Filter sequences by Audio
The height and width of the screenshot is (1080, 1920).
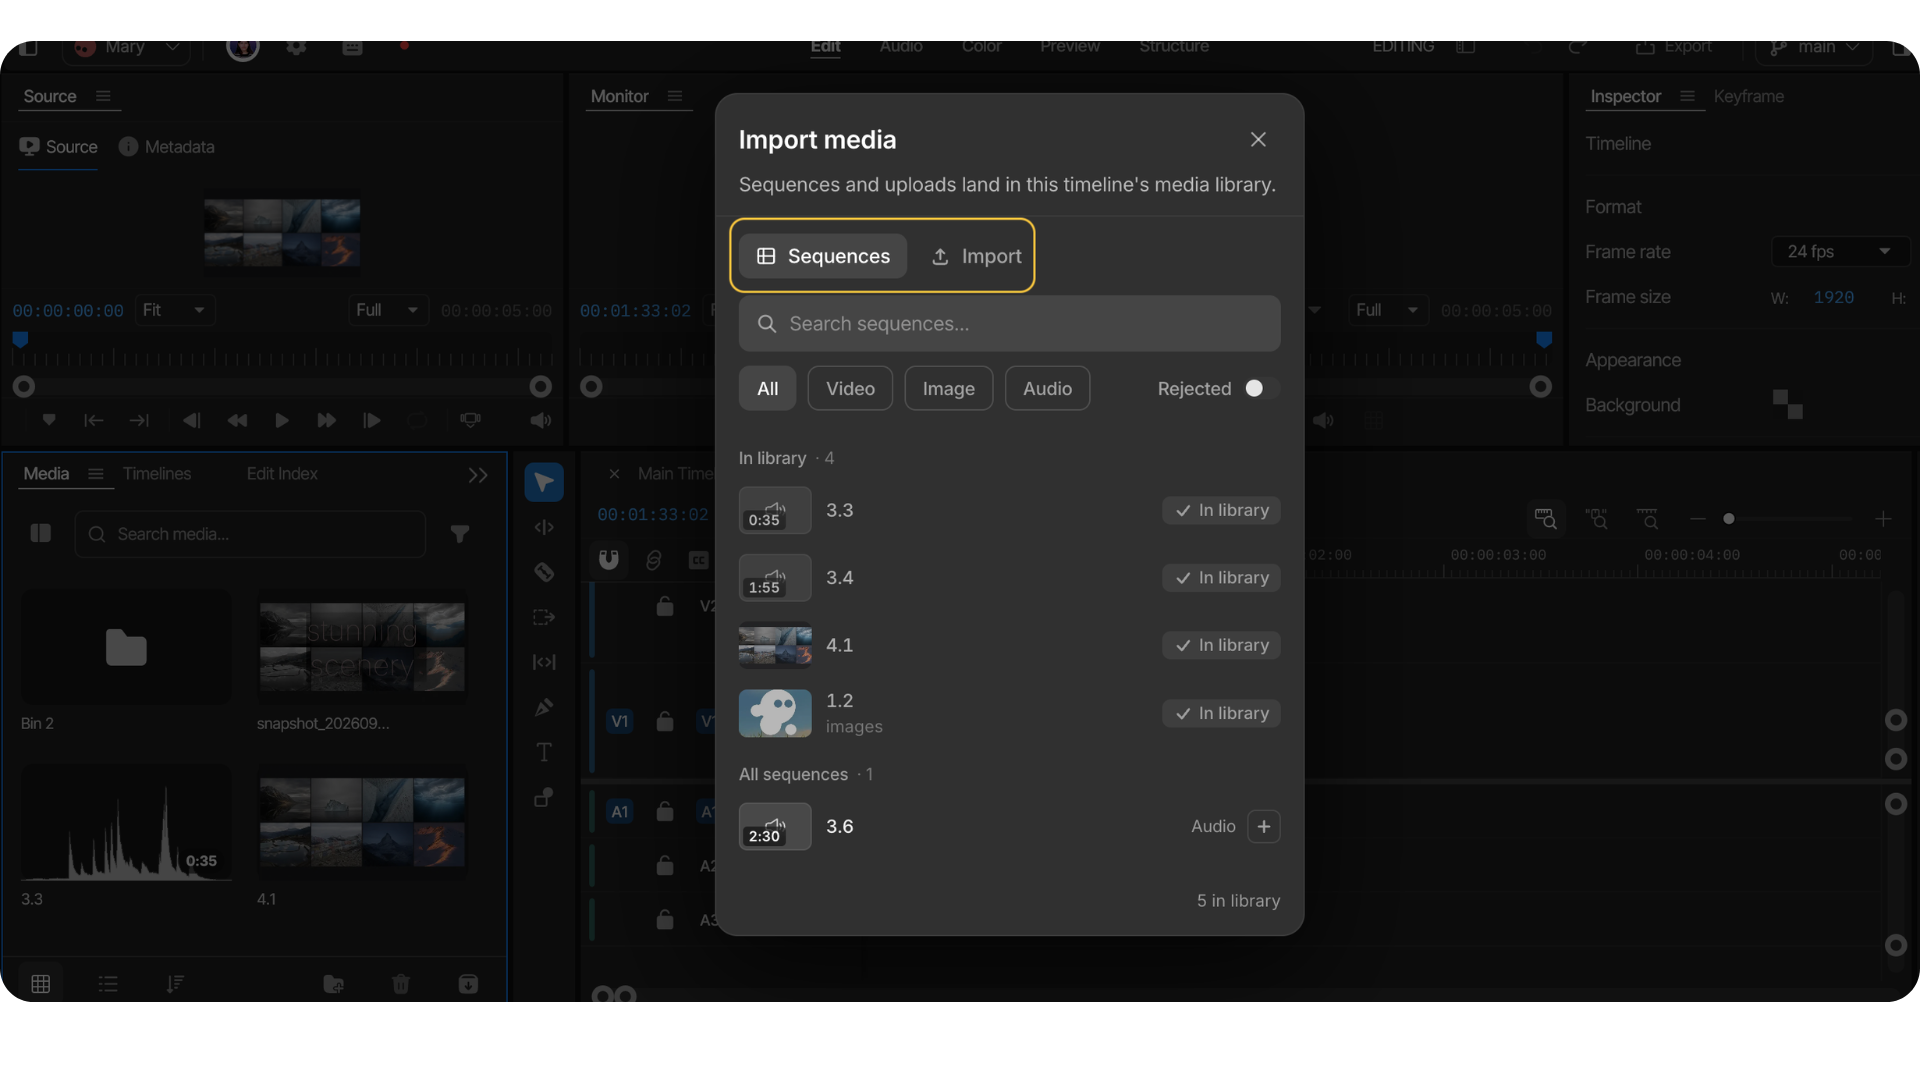[x=1047, y=389]
